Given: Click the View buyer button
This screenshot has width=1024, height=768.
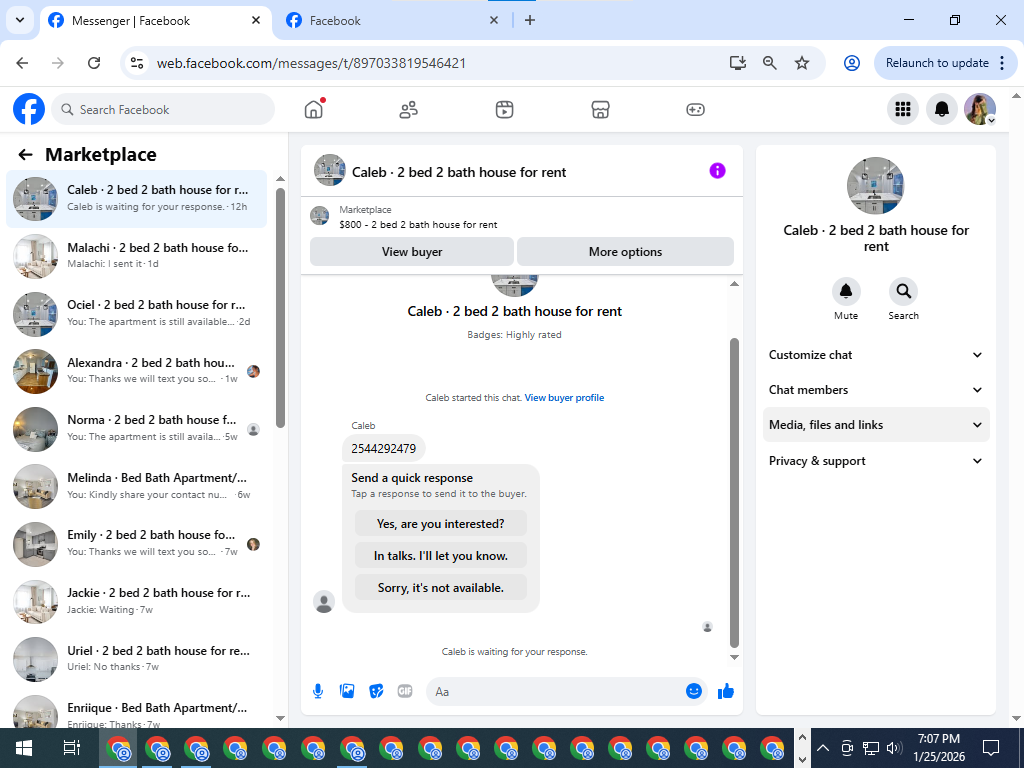Looking at the screenshot, I should pos(412,252).
